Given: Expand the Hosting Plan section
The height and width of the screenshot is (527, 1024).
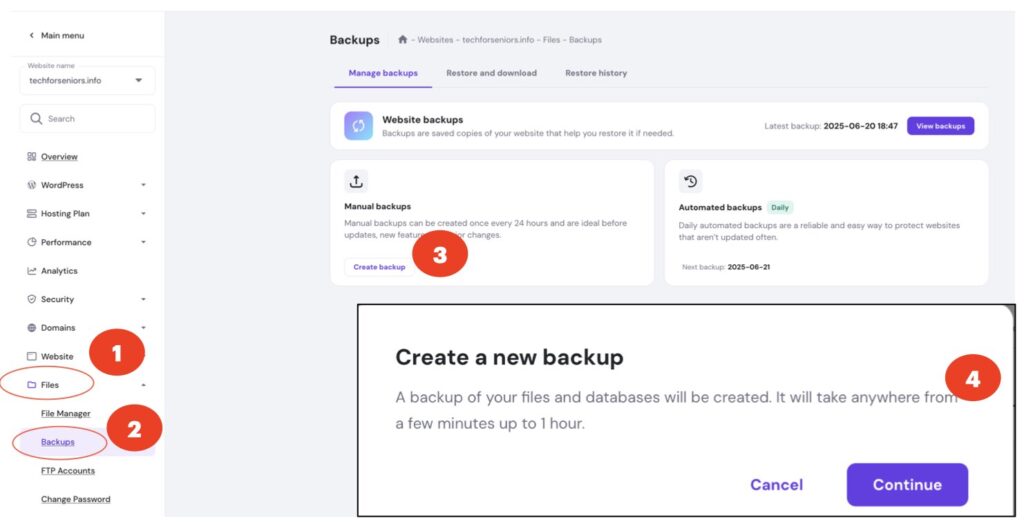Looking at the screenshot, I should [x=143, y=214].
